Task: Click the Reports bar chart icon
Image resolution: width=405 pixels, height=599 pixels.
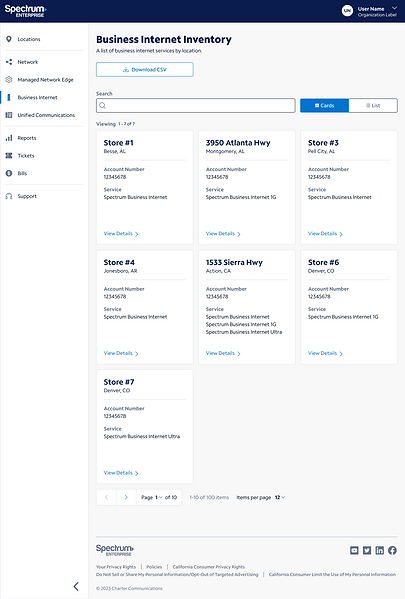Action: click(9, 138)
